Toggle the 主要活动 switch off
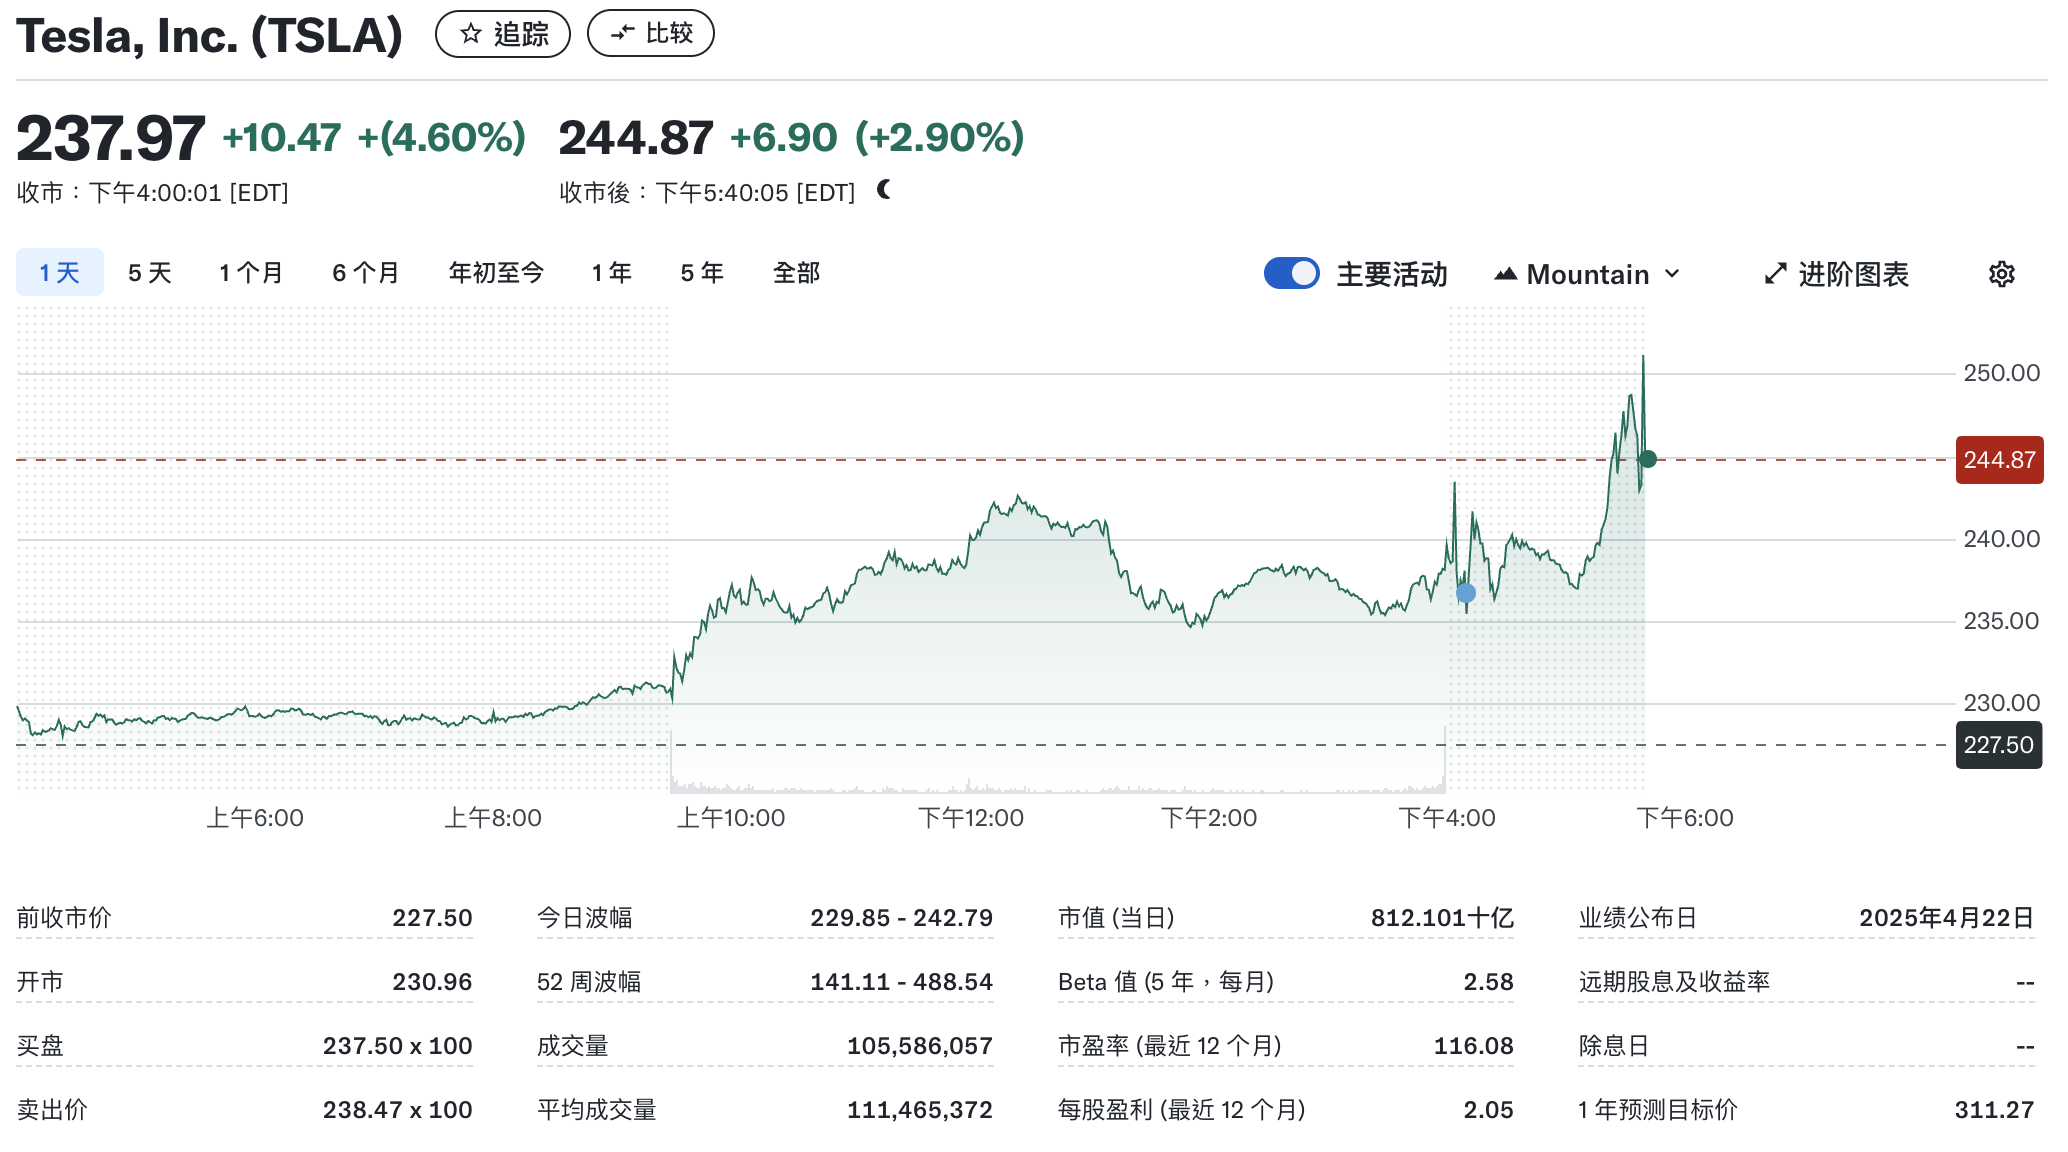 coord(1291,273)
